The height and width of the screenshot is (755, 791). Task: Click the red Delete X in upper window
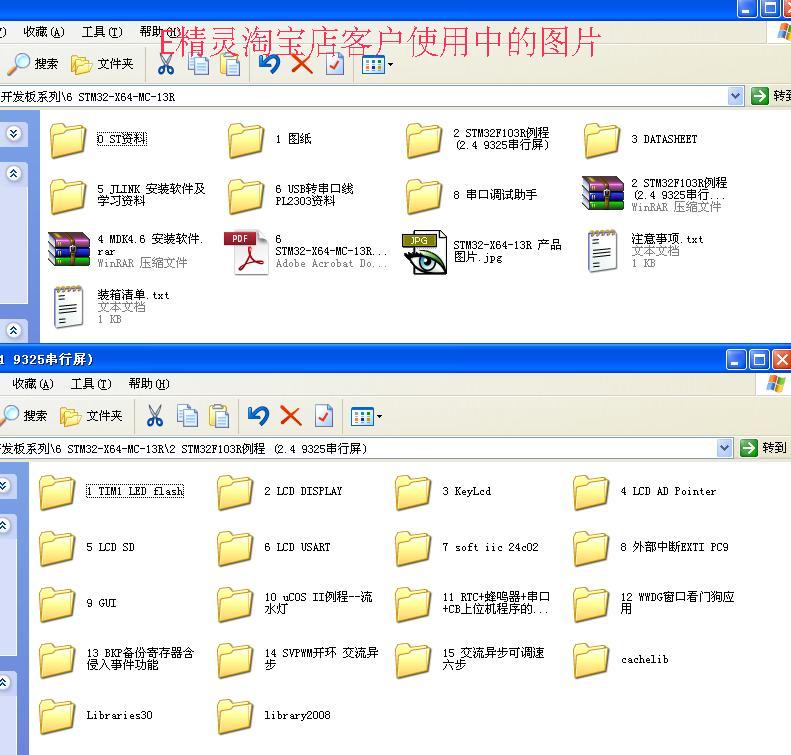(x=302, y=64)
